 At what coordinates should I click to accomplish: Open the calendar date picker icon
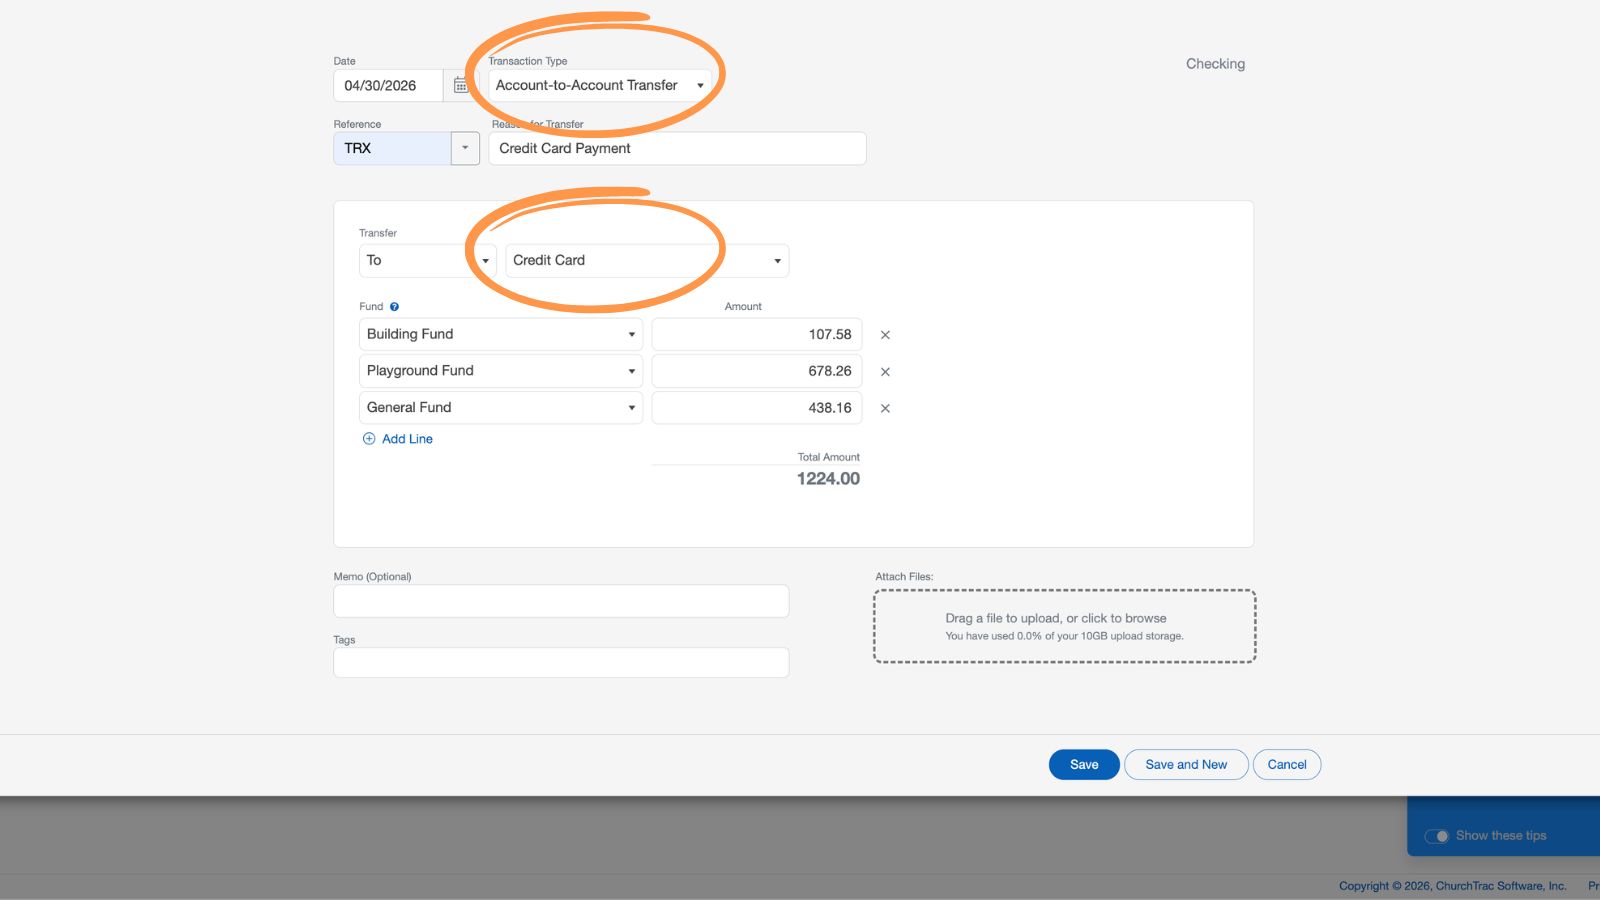coord(460,86)
